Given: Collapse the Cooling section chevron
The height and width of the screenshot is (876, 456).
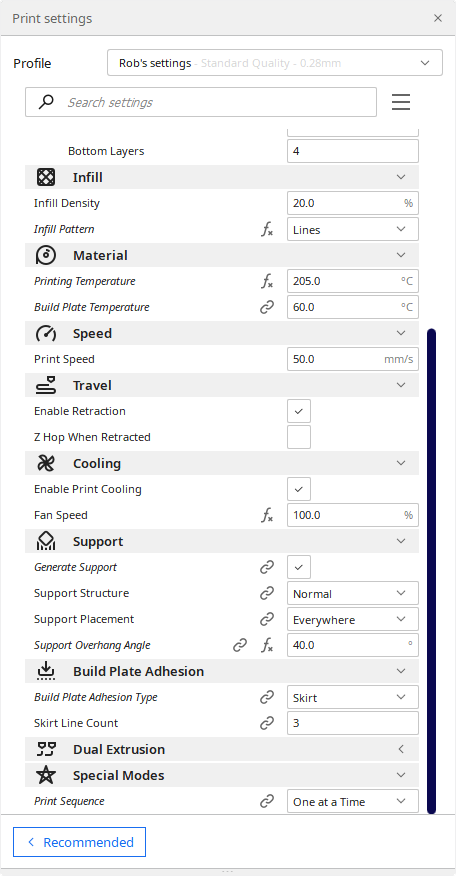Looking at the screenshot, I should 401,463.
